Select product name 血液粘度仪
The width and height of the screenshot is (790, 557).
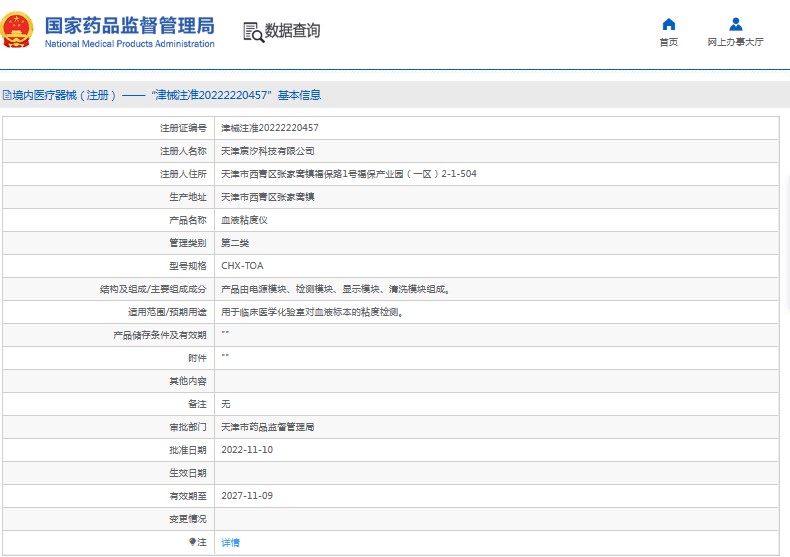(244, 220)
